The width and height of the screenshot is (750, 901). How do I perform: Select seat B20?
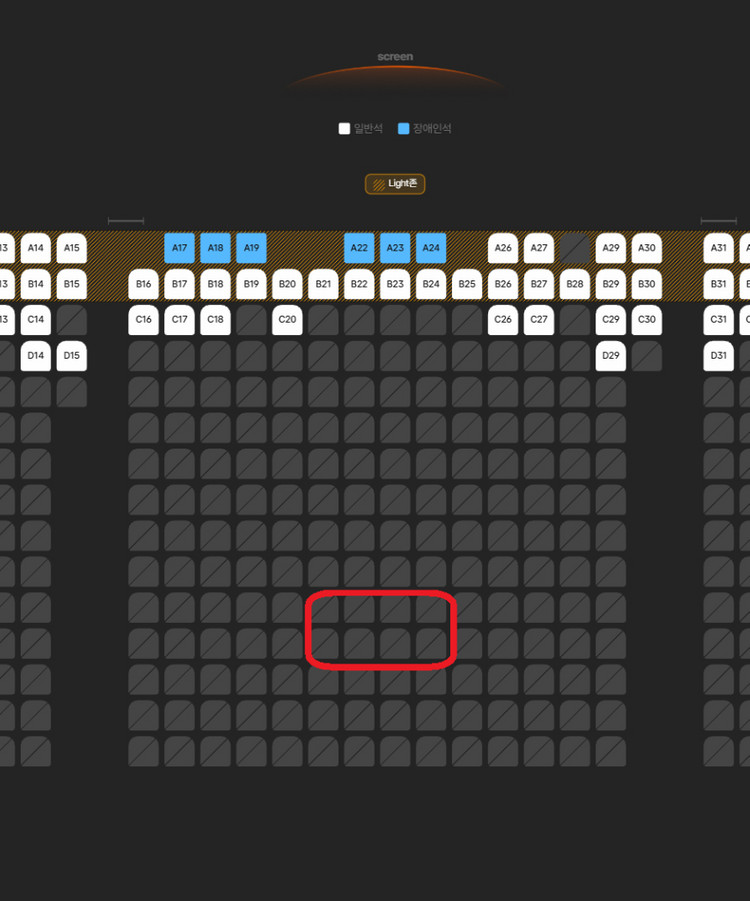[287, 284]
